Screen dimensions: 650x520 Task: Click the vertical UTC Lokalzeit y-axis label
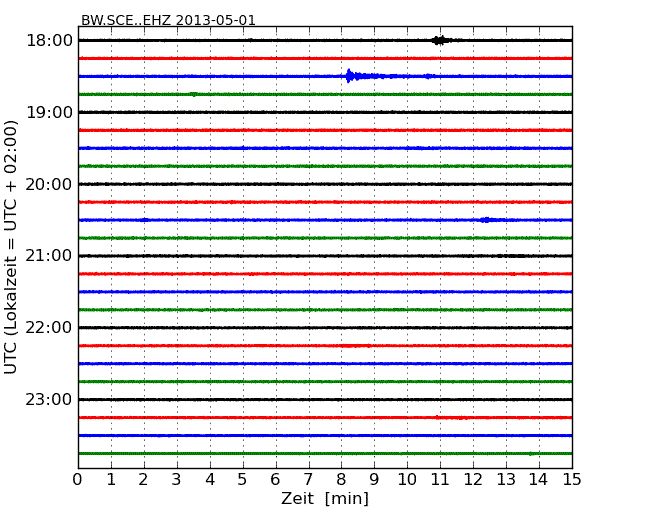(12, 246)
